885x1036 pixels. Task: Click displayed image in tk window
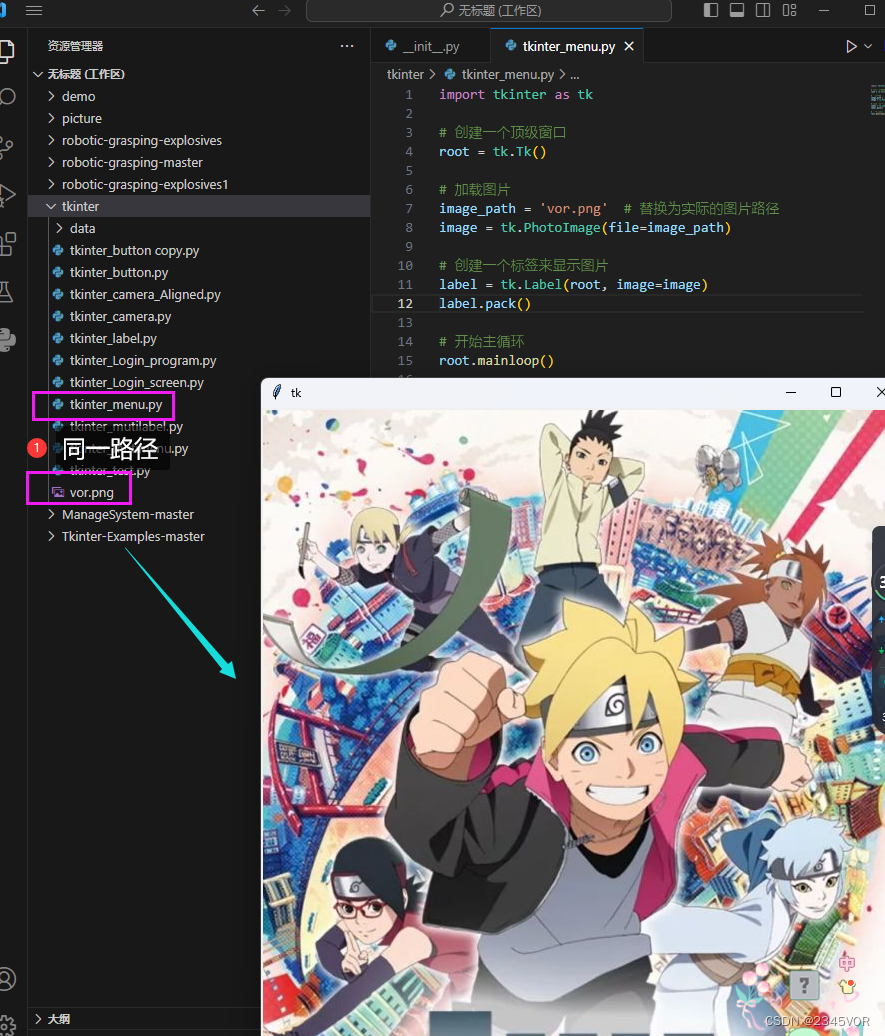click(x=574, y=722)
